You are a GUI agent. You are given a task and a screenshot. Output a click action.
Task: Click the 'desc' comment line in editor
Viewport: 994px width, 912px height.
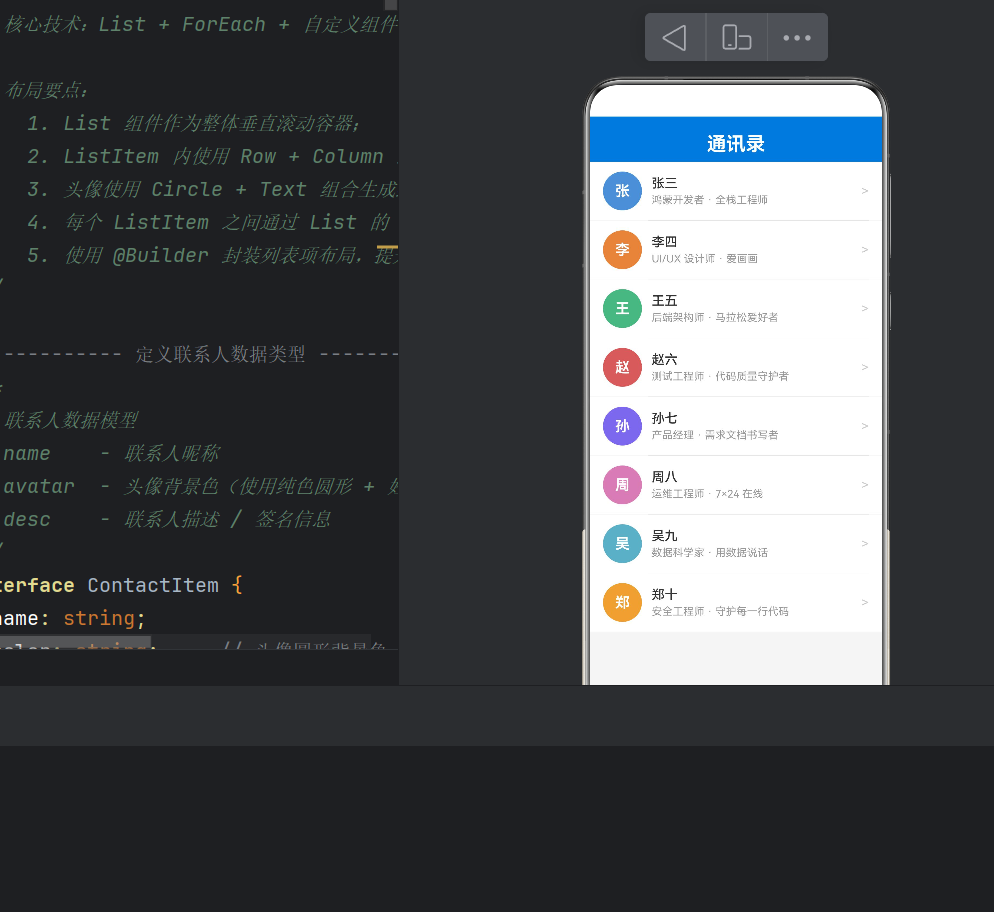tap(167, 519)
